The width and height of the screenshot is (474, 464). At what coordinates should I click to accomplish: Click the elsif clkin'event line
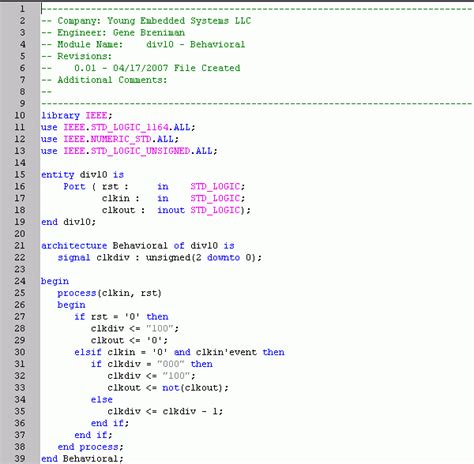[179, 352]
